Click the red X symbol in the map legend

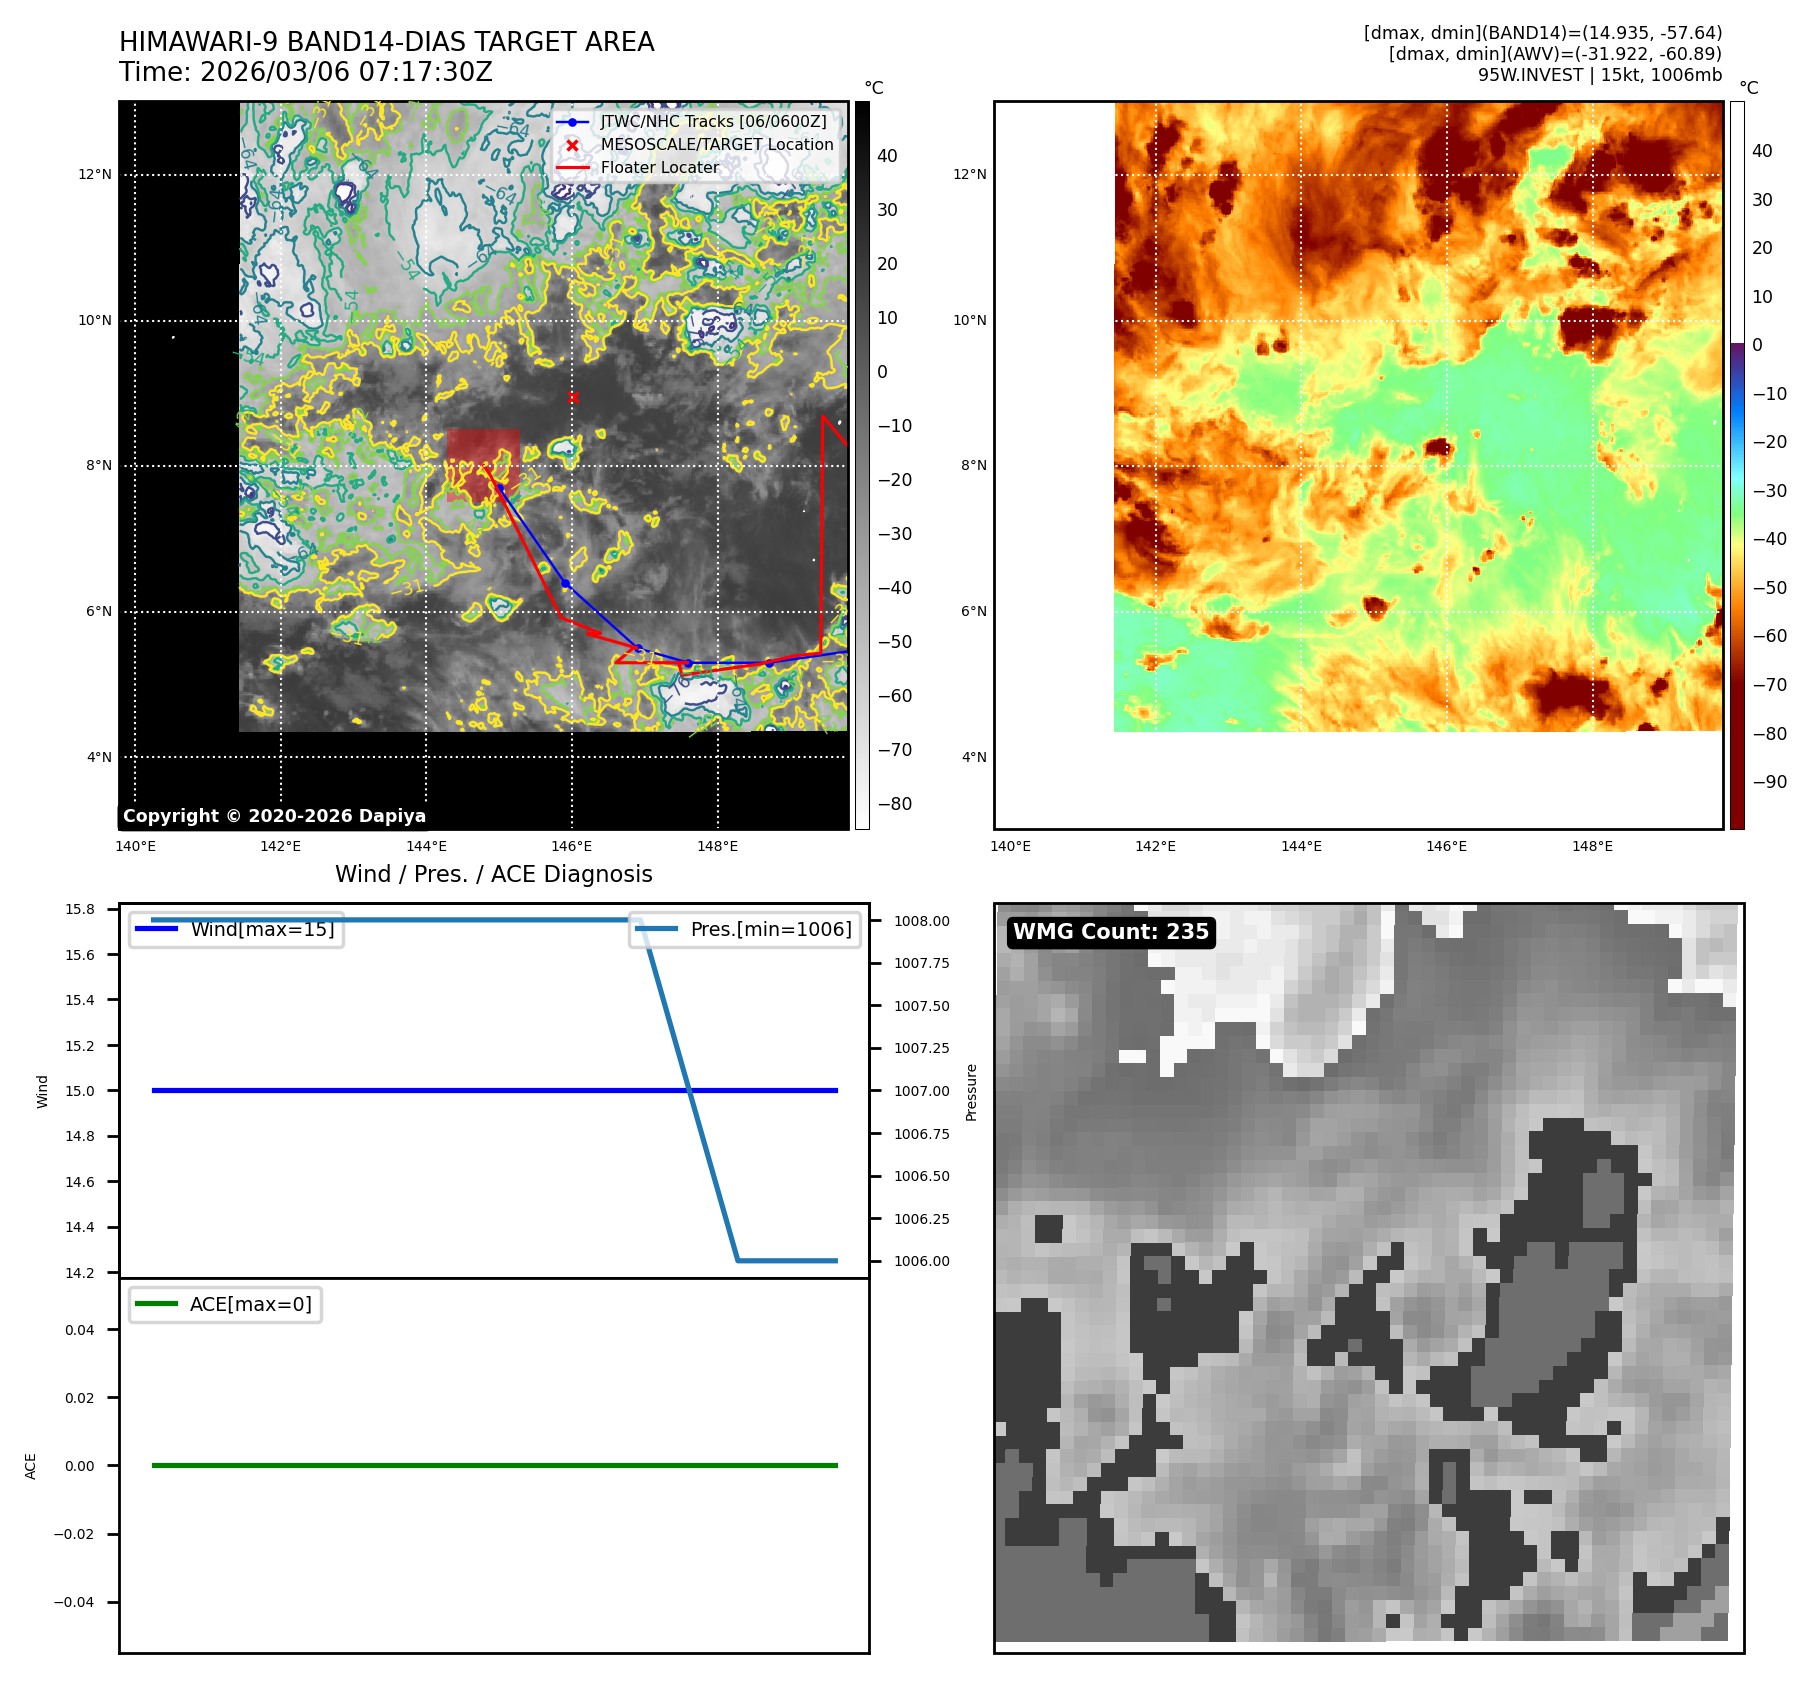pyautogui.click(x=572, y=145)
